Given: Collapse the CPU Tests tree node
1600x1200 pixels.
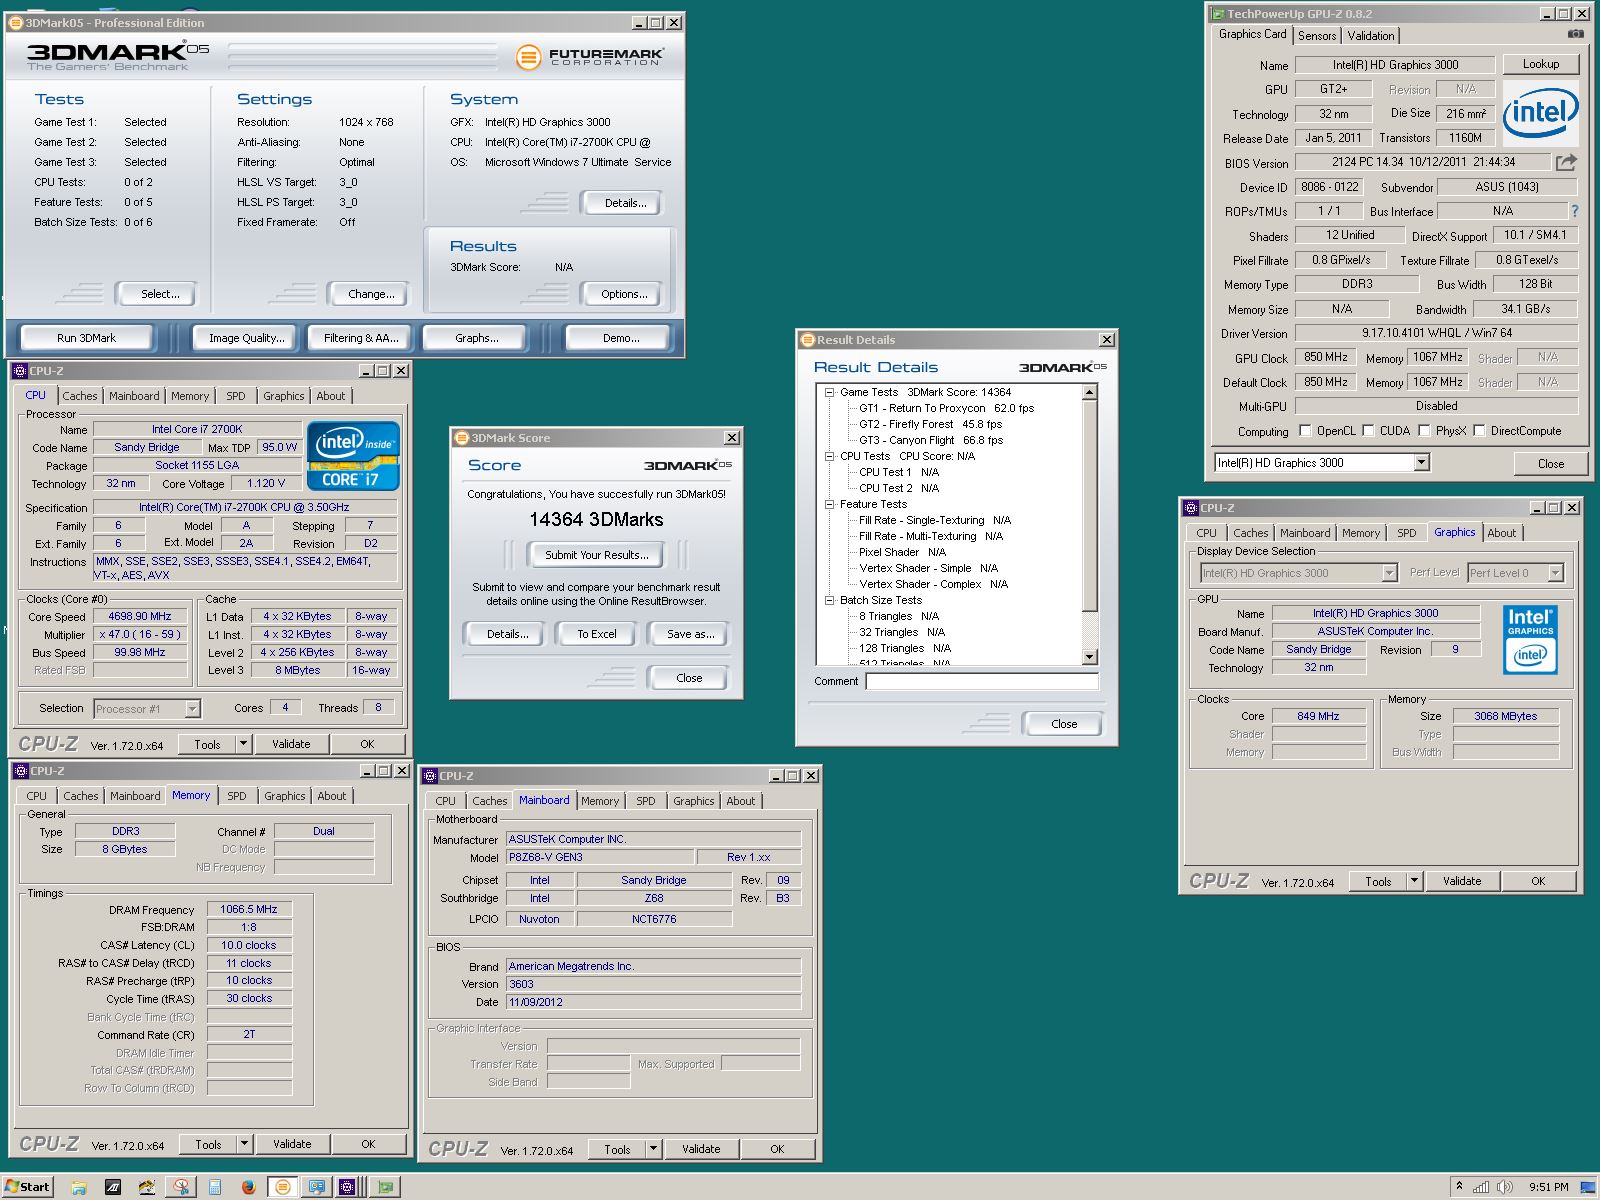Looking at the screenshot, I should click(x=829, y=456).
